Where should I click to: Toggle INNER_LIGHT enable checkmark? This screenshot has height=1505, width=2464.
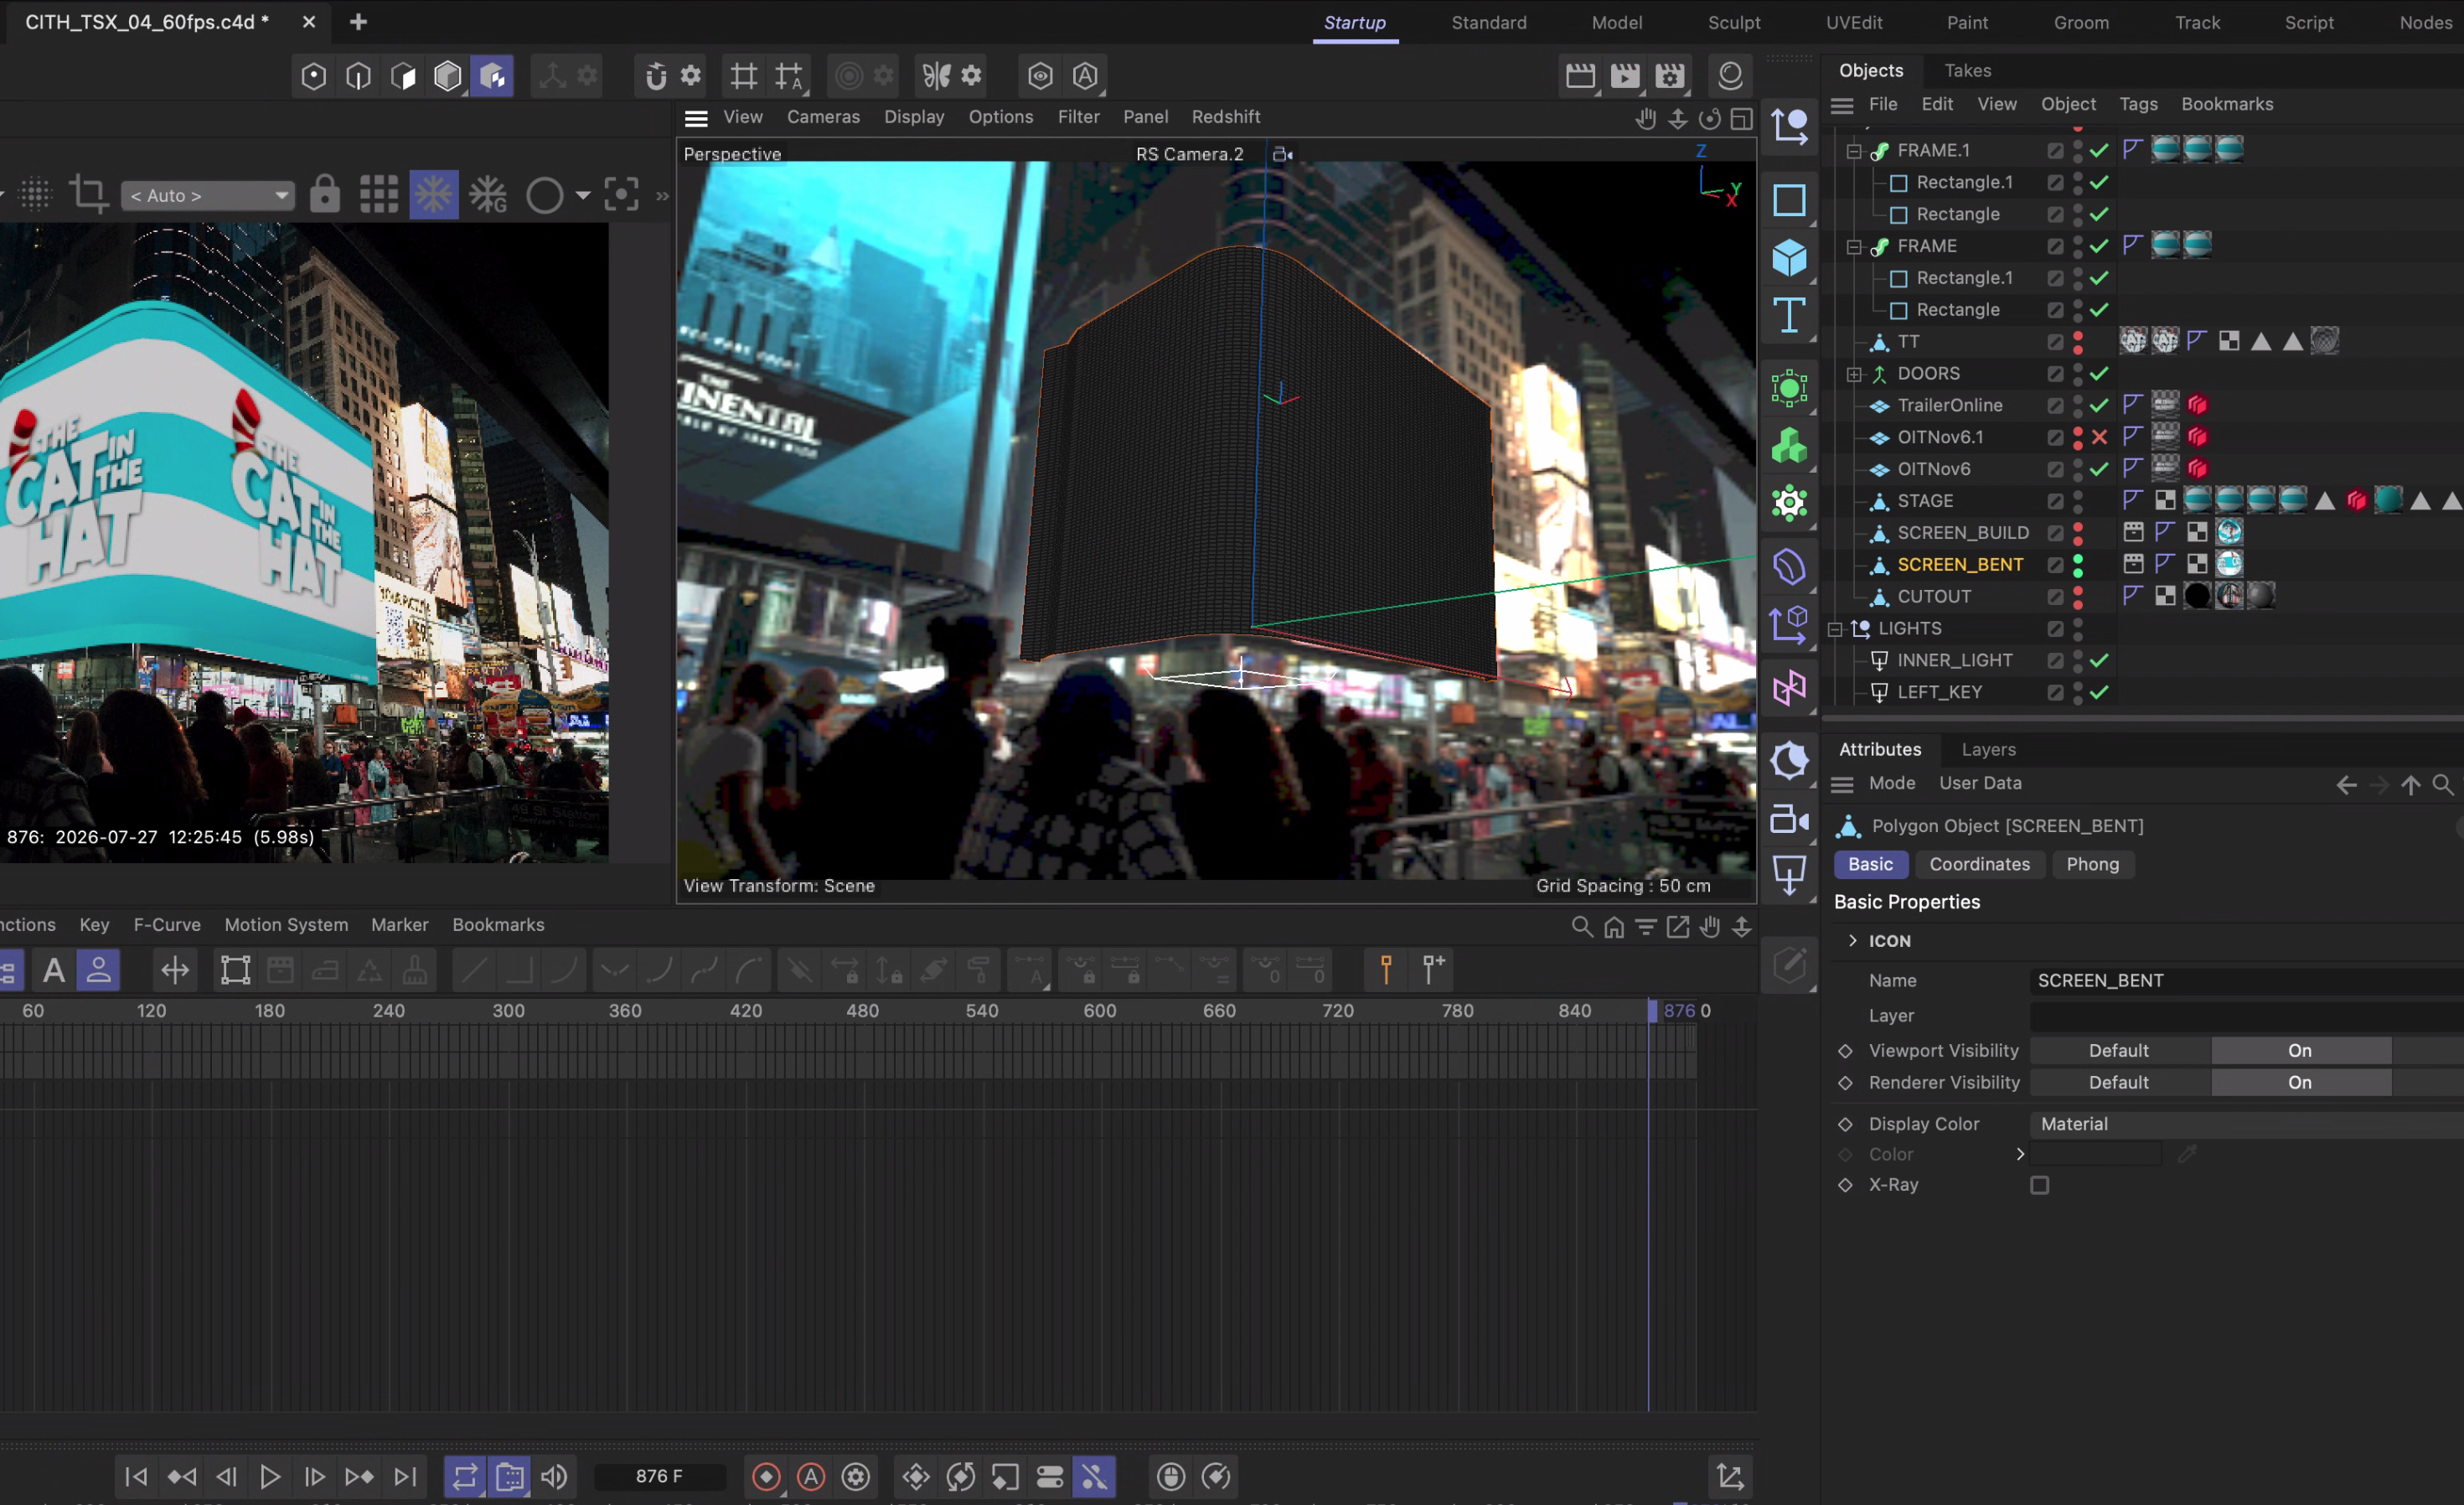[2099, 660]
